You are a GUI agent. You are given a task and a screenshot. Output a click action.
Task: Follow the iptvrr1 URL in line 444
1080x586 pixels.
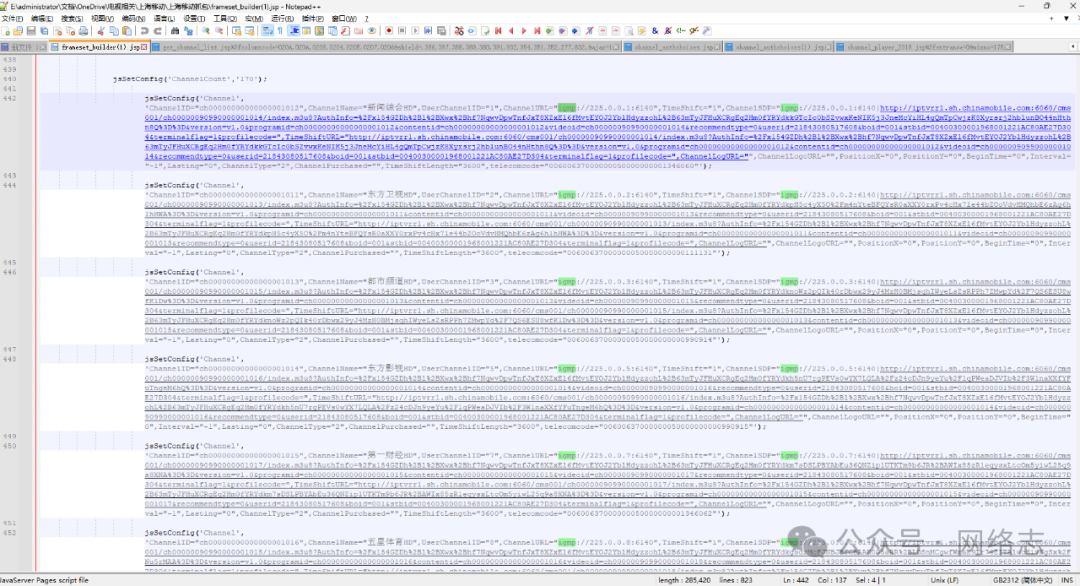pos(608,219)
